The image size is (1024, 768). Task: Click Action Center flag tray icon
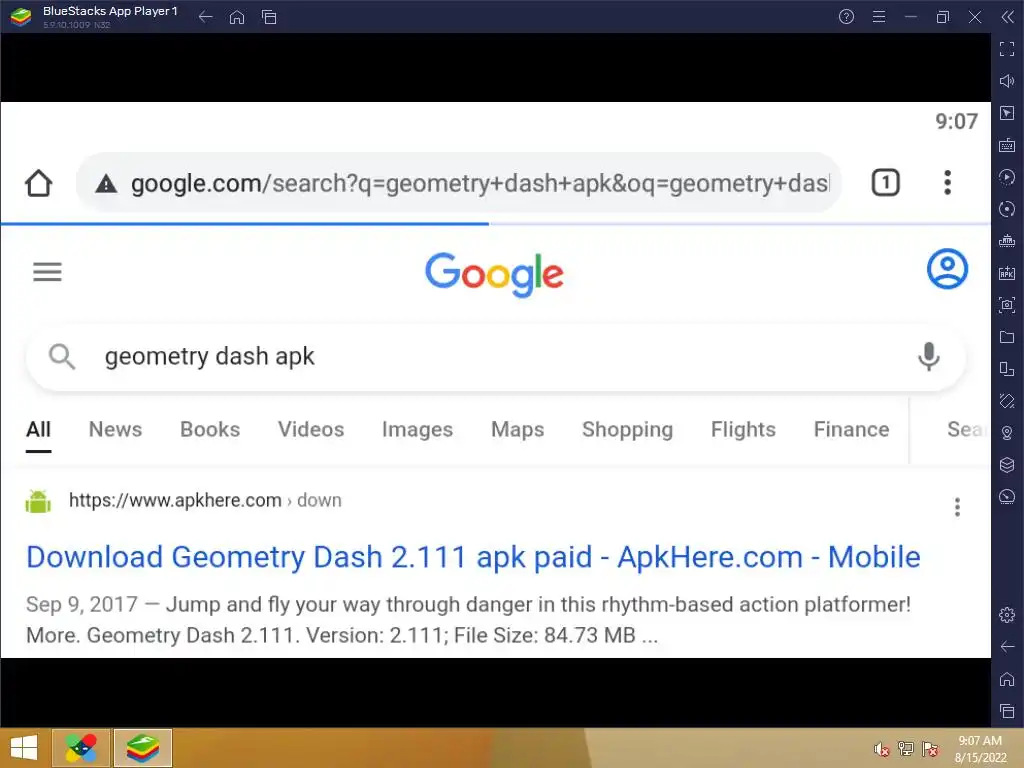tap(930, 749)
